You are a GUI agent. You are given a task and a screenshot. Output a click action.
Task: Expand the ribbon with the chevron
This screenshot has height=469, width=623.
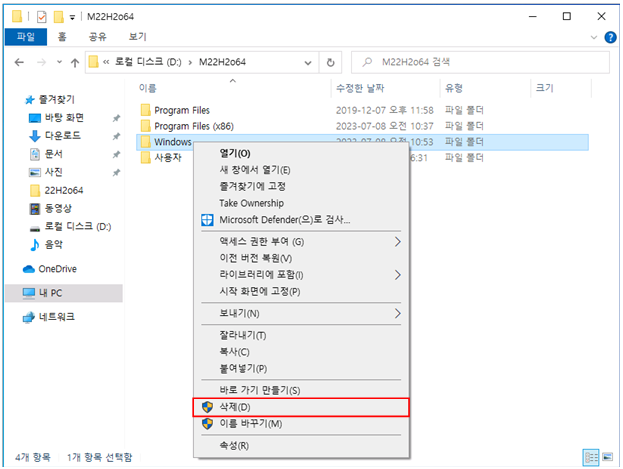click(x=594, y=37)
